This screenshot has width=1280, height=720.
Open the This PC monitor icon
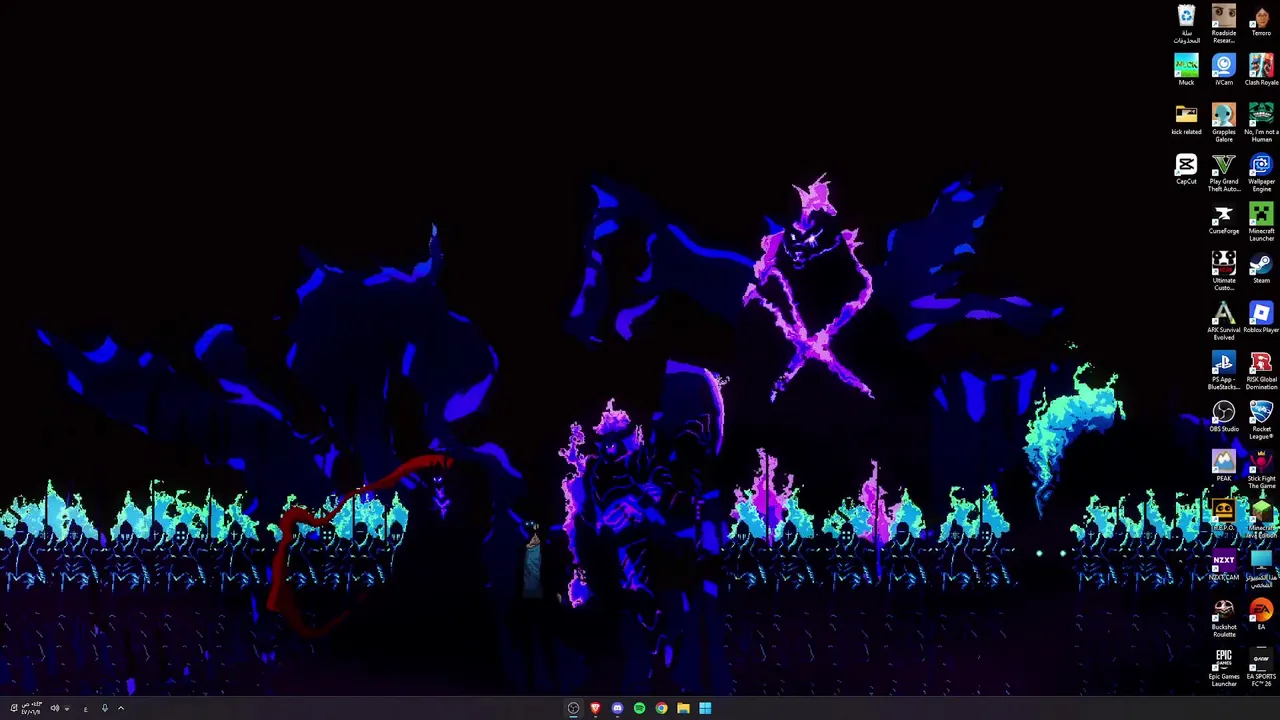tap(1261, 568)
